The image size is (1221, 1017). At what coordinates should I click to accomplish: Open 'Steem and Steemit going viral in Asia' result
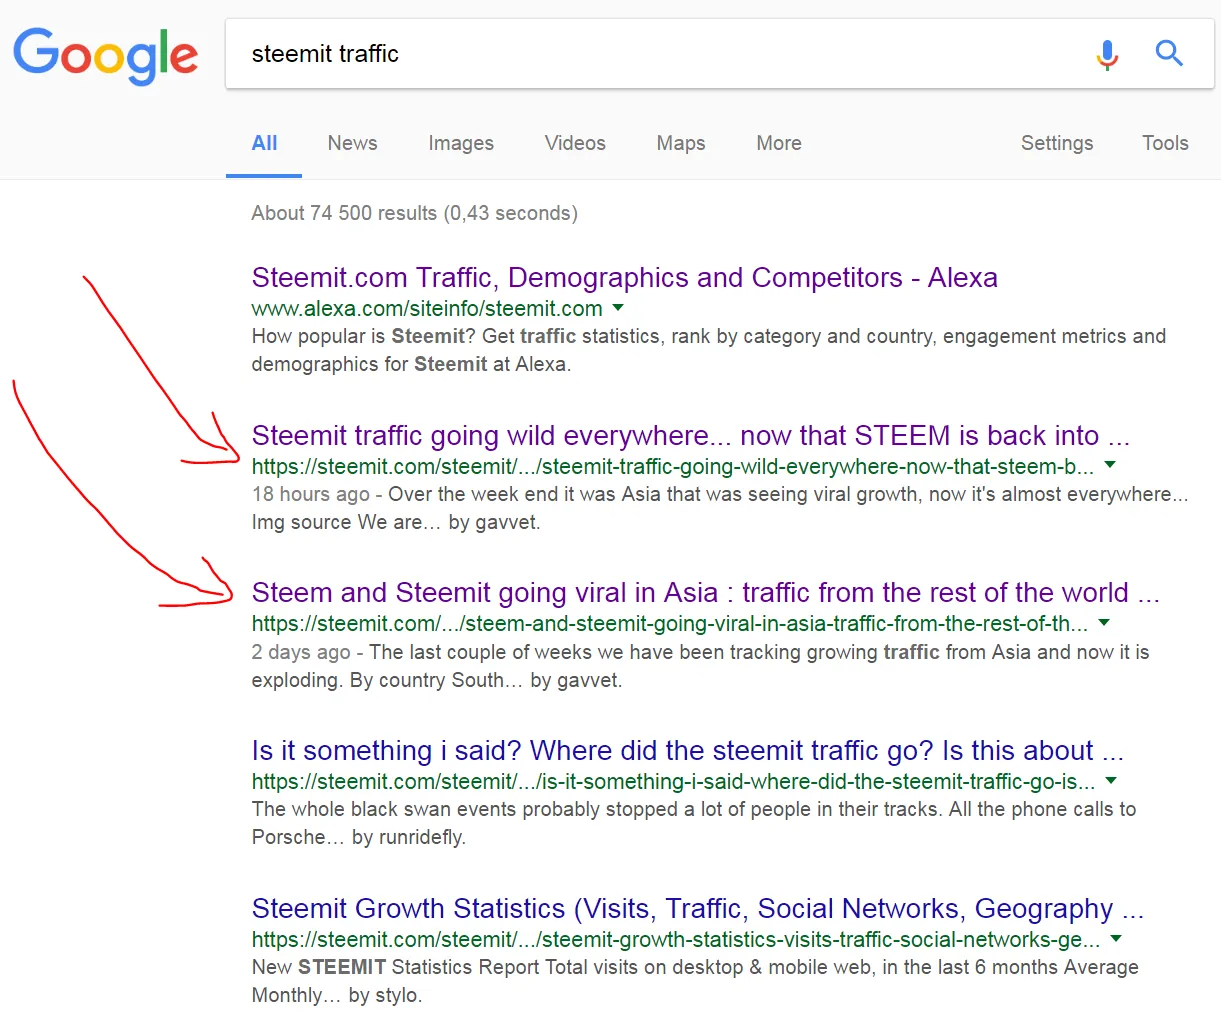pyautogui.click(x=705, y=592)
